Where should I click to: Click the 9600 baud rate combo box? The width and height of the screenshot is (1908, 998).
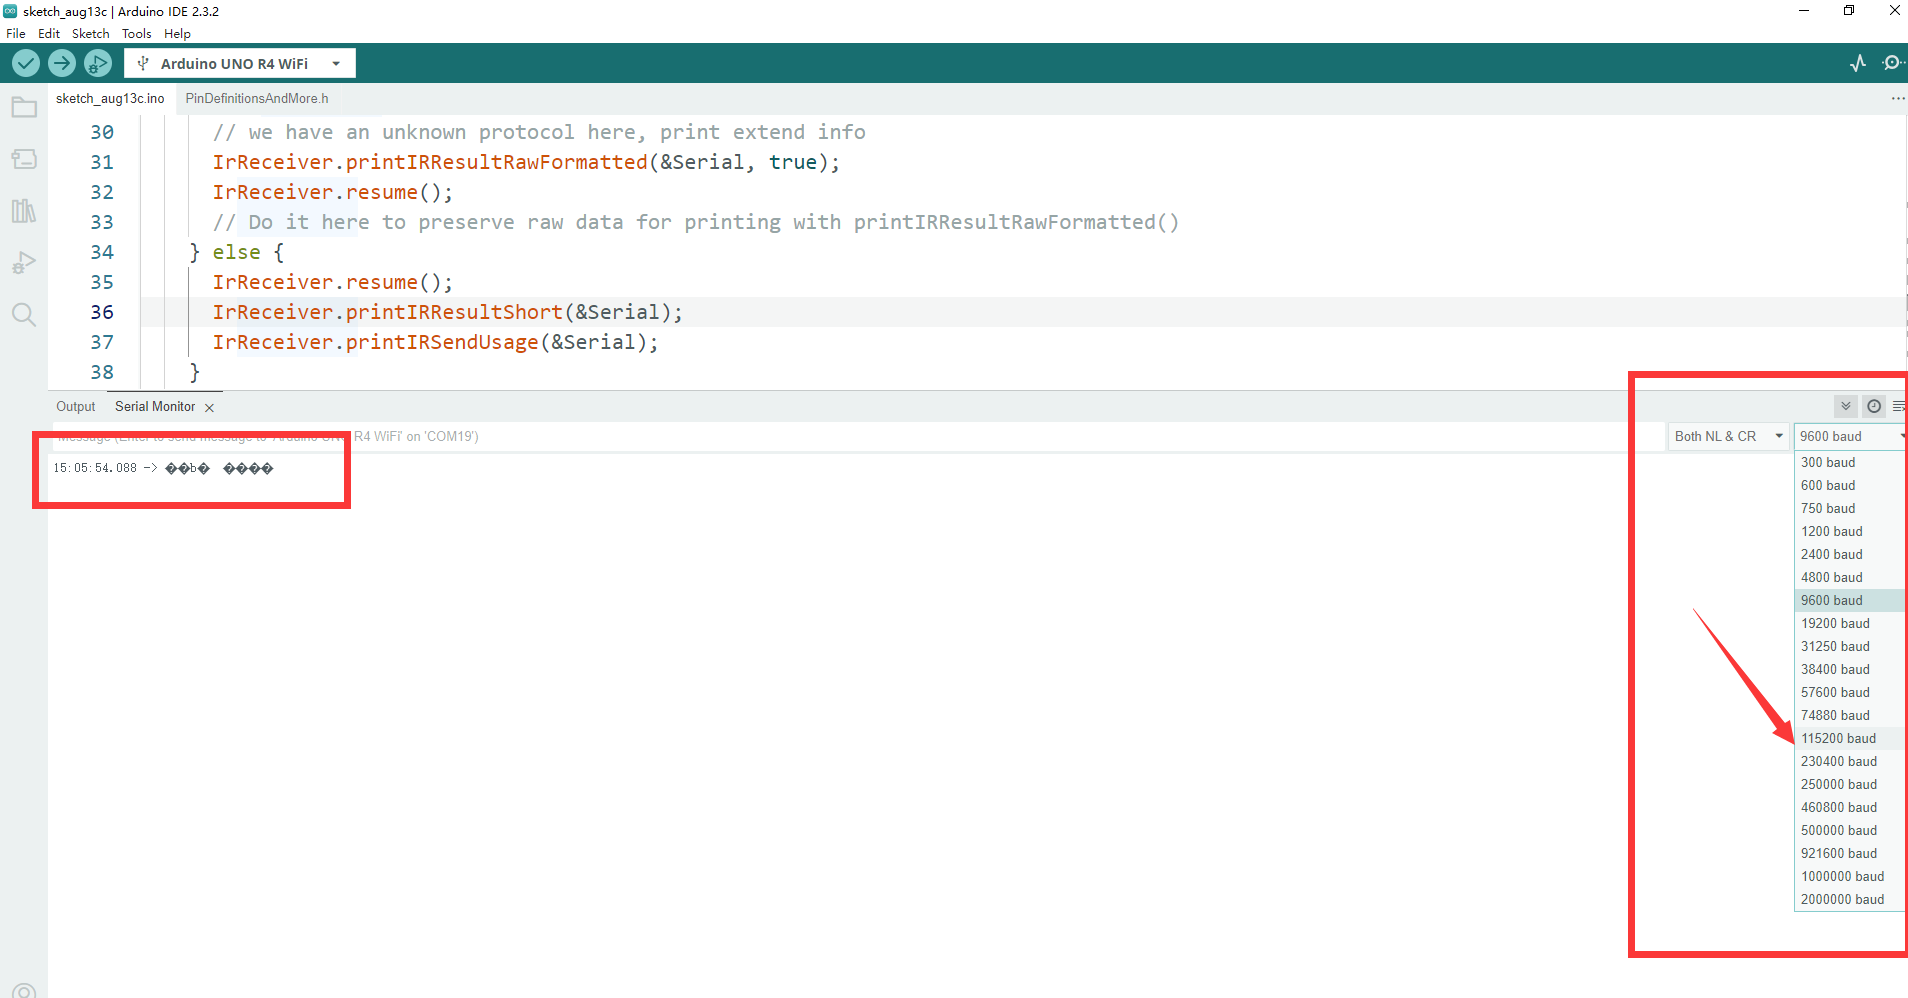pos(1850,436)
